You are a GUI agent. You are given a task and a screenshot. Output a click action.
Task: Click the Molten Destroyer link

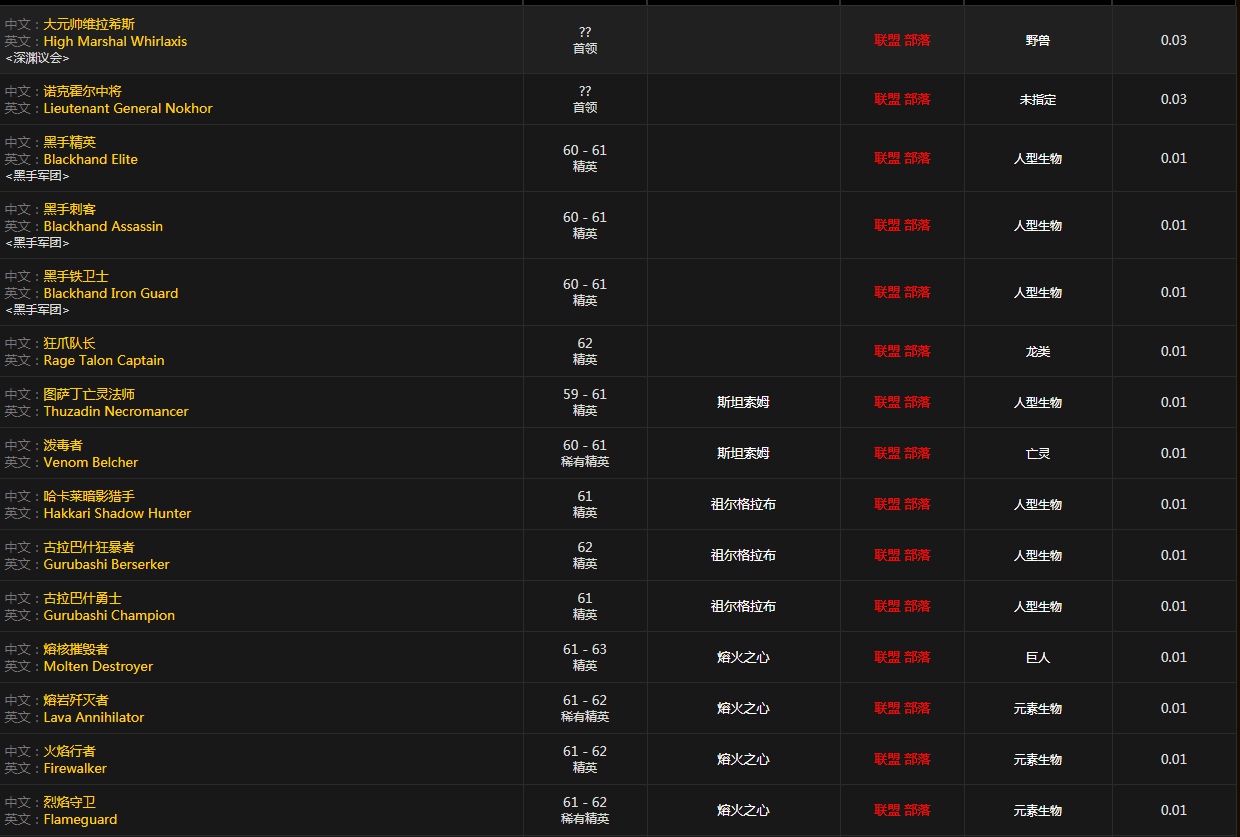pos(98,666)
